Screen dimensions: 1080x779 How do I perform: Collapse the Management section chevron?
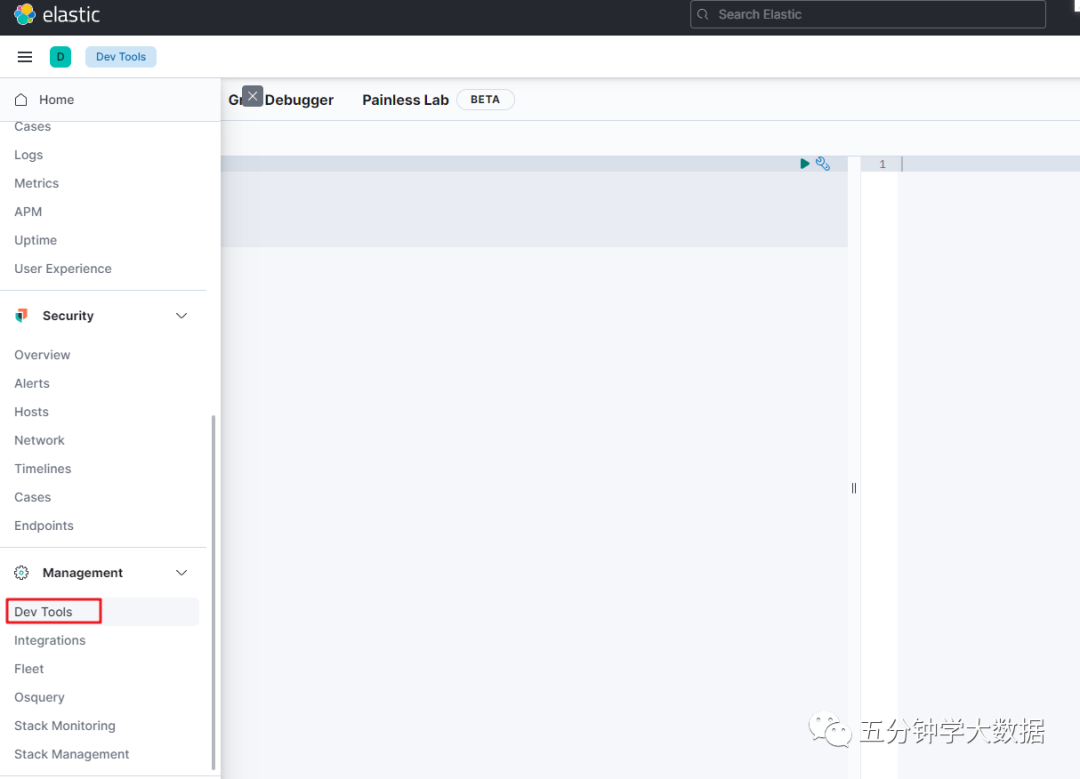tap(181, 573)
